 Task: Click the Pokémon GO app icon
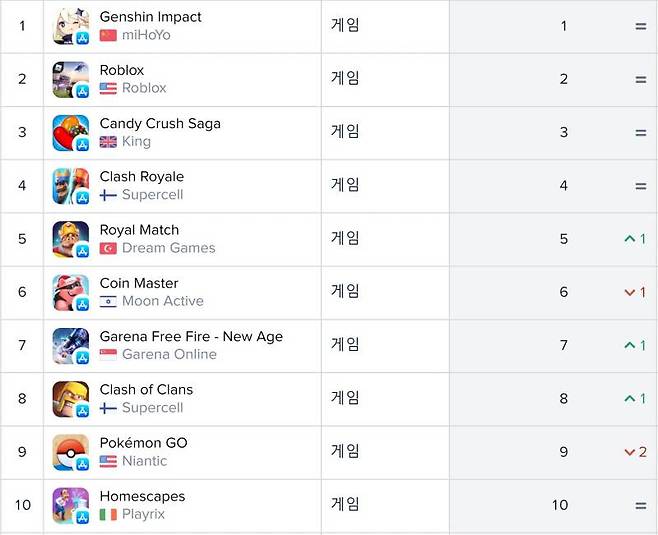[70, 452]
